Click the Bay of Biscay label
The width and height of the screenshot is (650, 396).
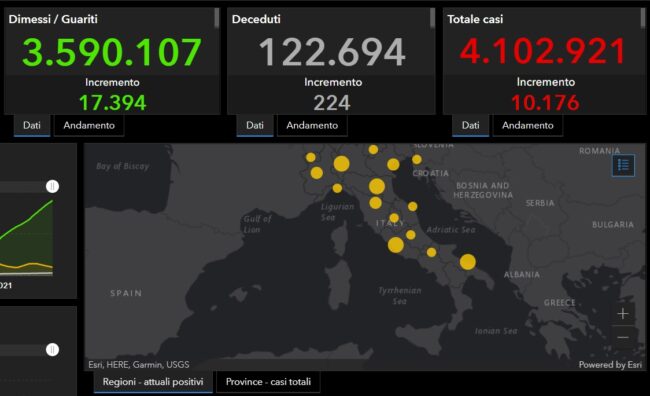coord(123,166)
